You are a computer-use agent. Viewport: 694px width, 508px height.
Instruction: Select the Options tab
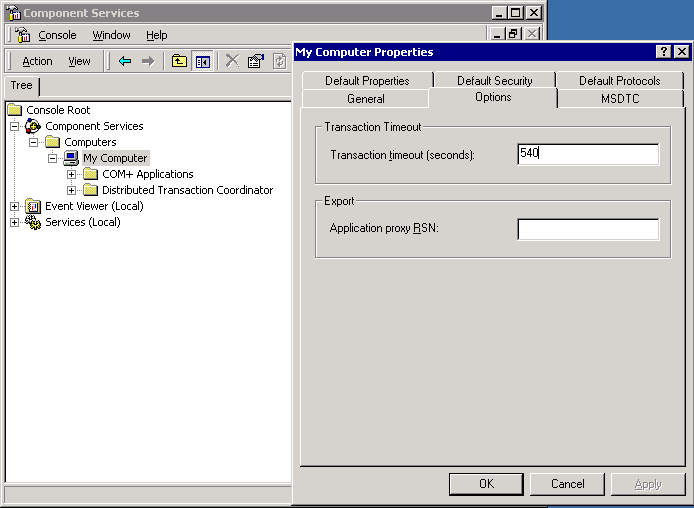point(493,97)
